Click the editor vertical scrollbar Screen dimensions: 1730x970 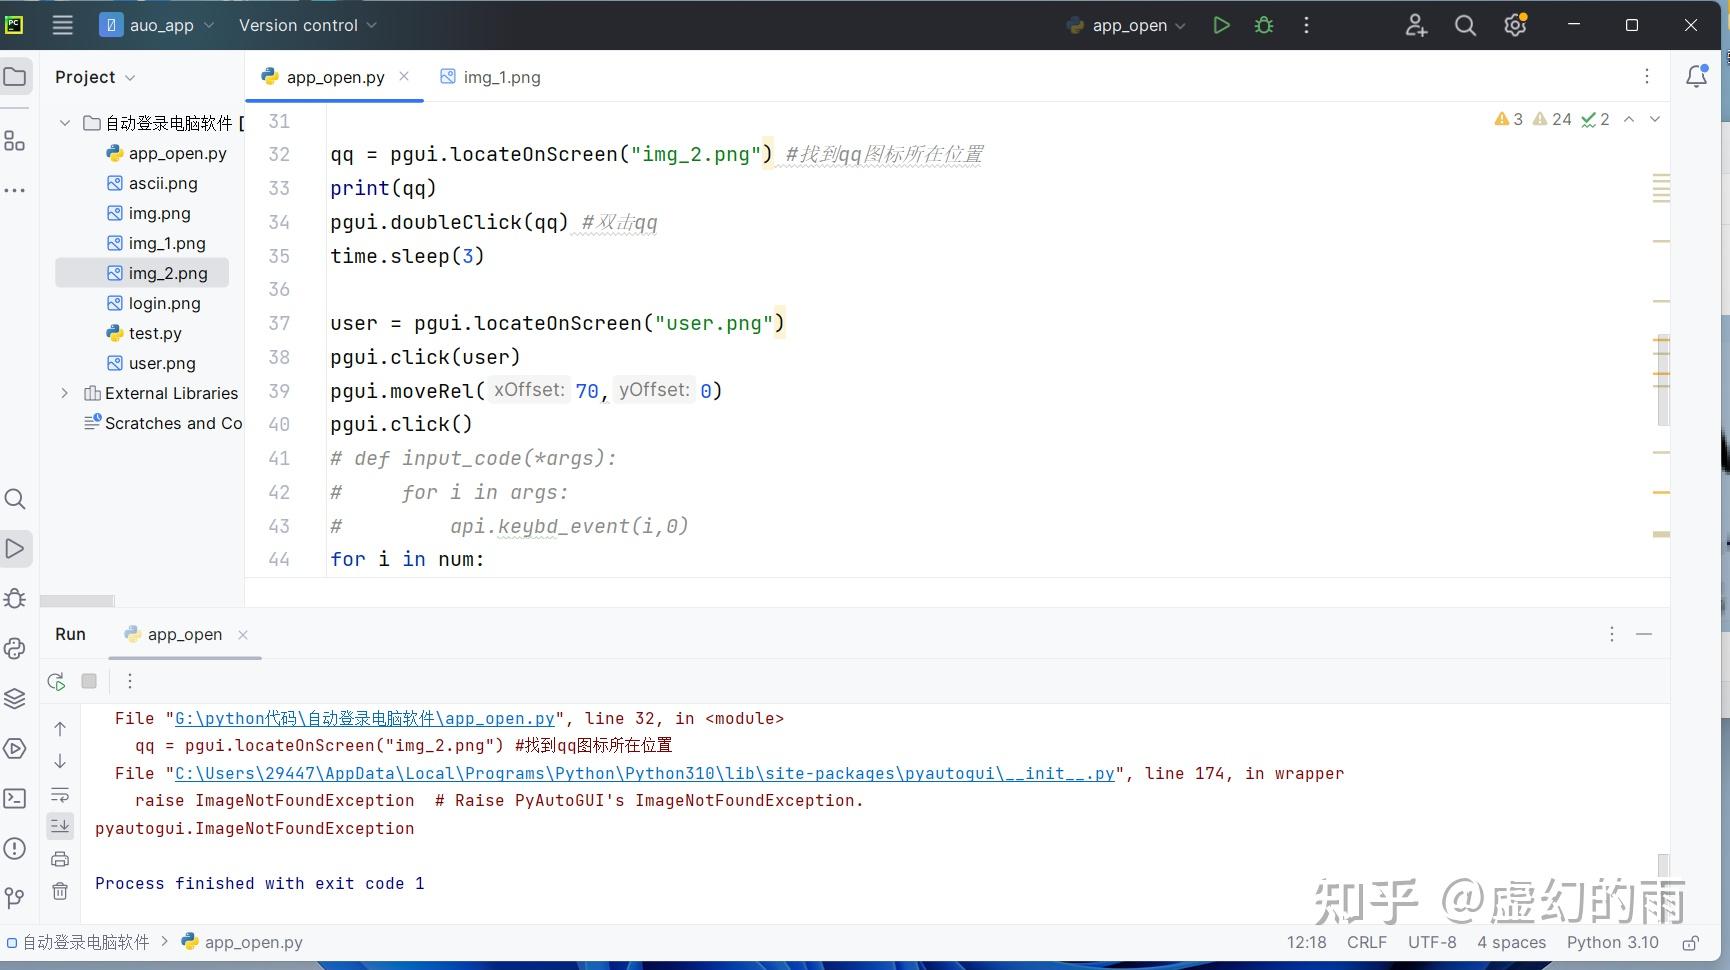tap(1664, 380)
